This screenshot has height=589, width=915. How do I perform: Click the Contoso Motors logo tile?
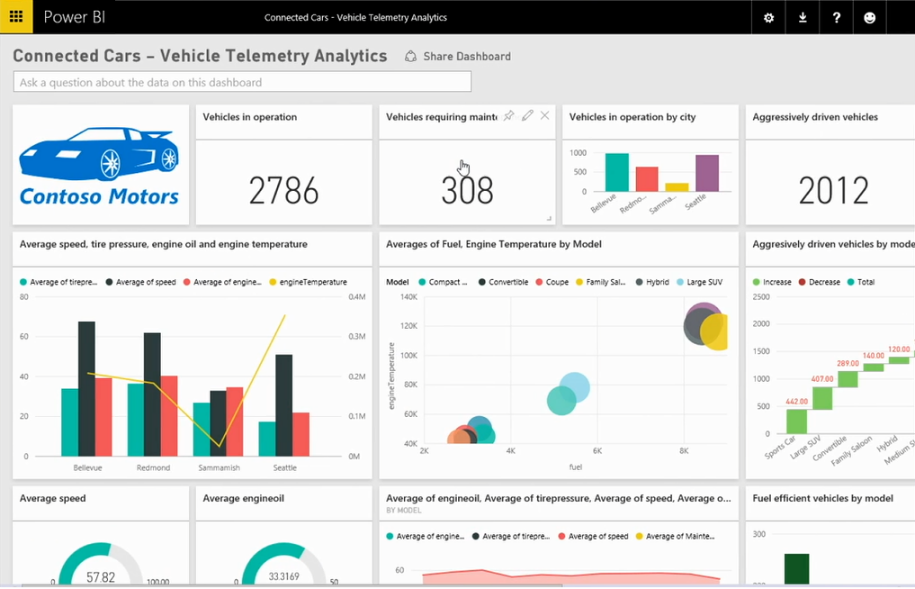(100, 165)
